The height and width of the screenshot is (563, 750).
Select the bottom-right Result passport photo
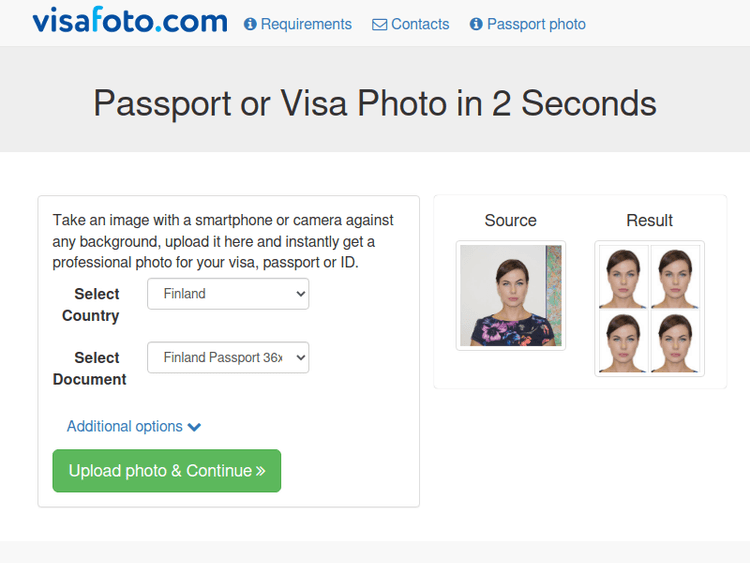pos(676,341)
